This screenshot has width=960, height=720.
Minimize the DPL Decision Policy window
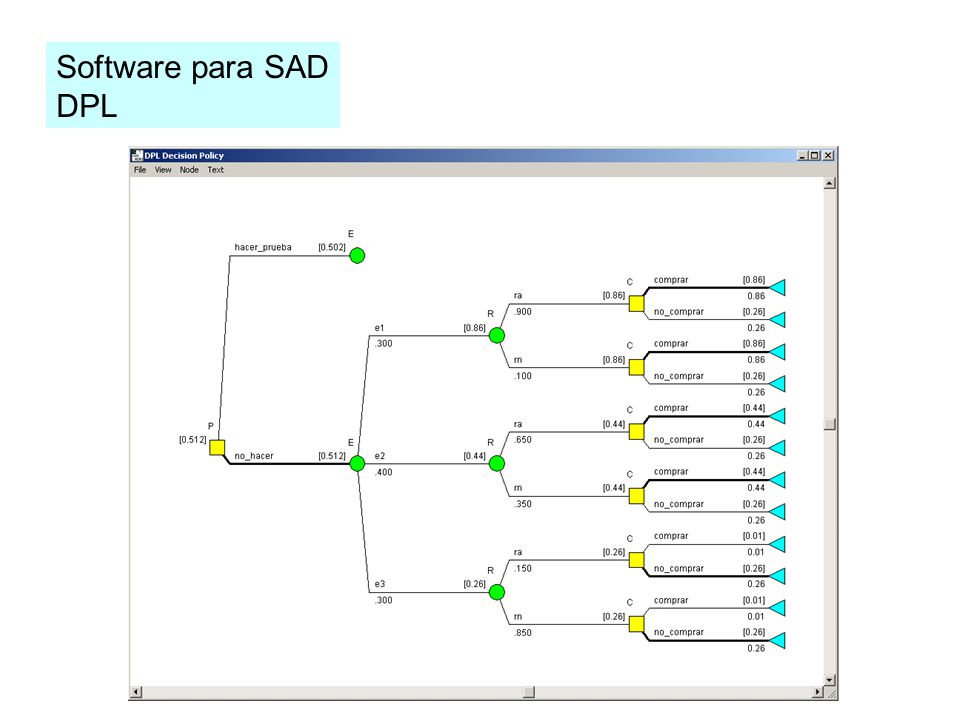(802, 156)
